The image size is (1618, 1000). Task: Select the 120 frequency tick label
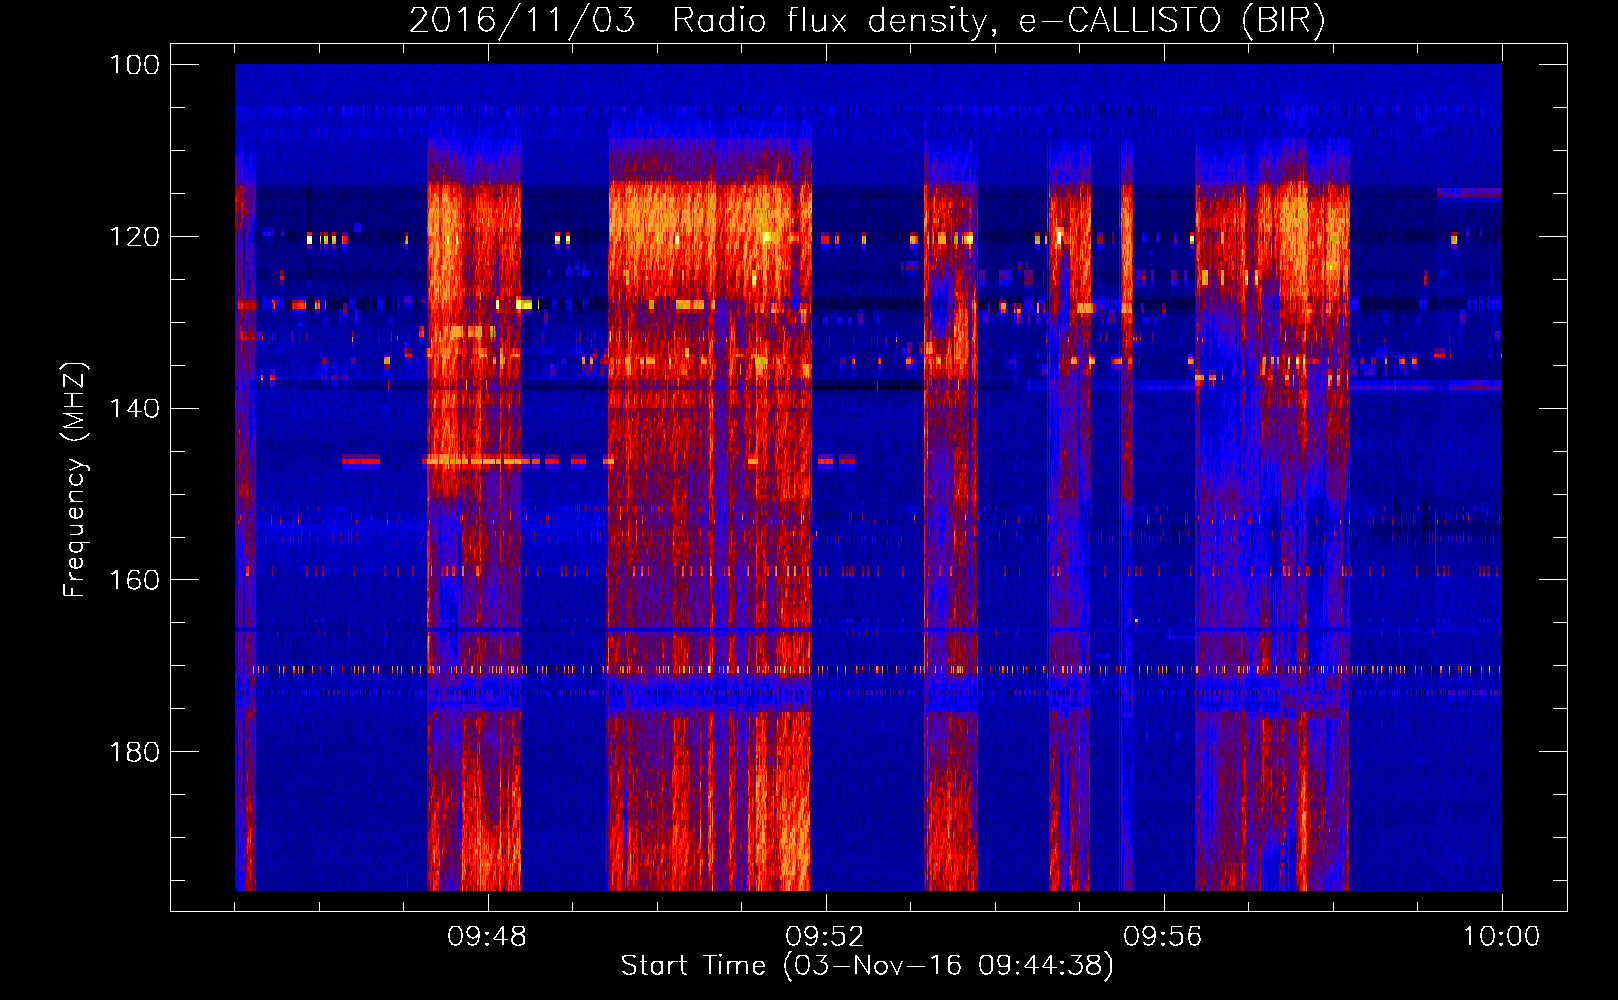pos(134,237)
